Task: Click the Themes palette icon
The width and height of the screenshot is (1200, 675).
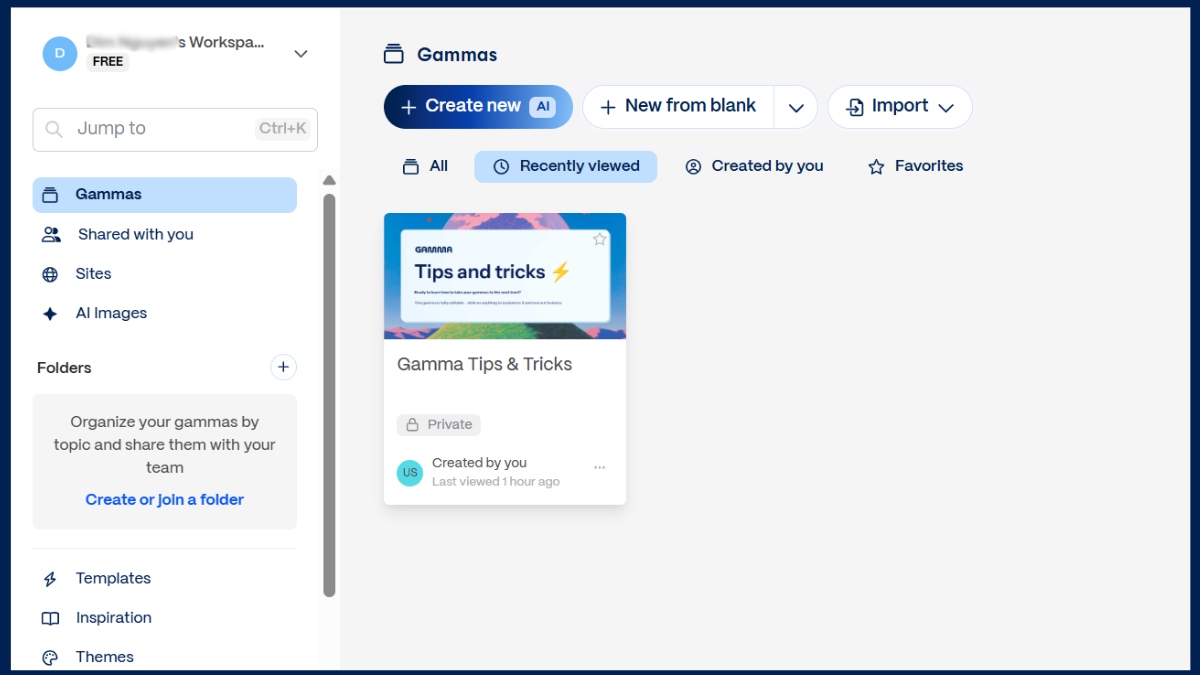Action: coord(50,657)
